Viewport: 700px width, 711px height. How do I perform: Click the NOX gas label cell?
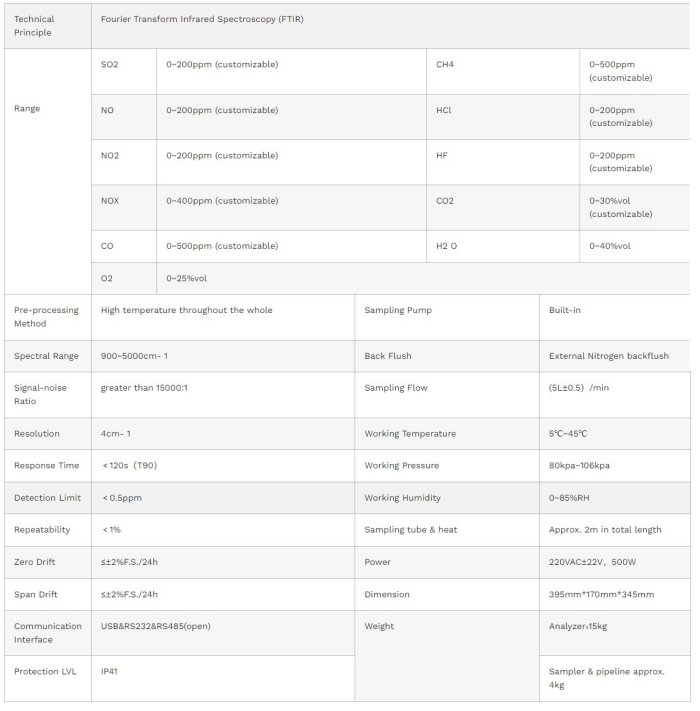coord(110,201)
